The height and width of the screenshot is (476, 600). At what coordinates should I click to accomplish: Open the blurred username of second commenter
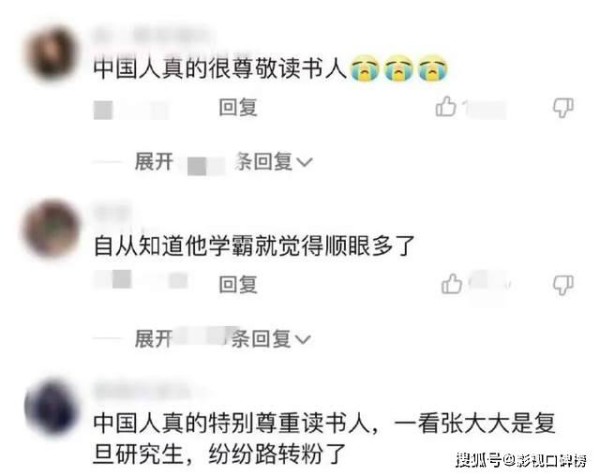(112, 213)
